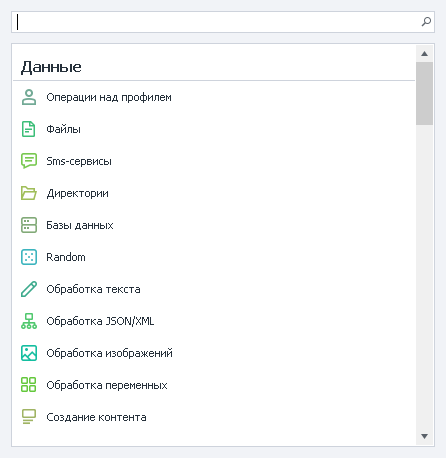Click the Создание контента monitor icon

tap(29, 417)
